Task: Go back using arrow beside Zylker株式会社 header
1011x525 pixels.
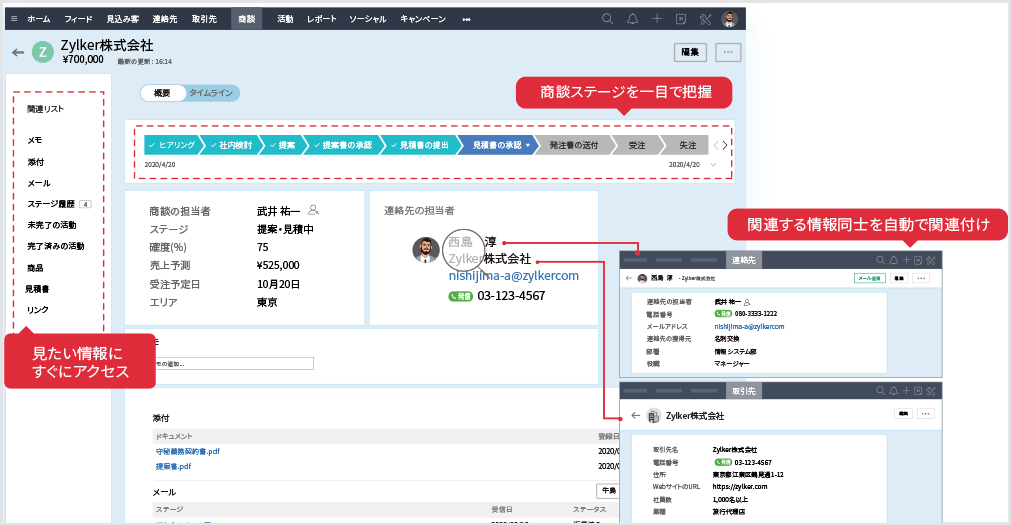Action: [x=18, y=52]
